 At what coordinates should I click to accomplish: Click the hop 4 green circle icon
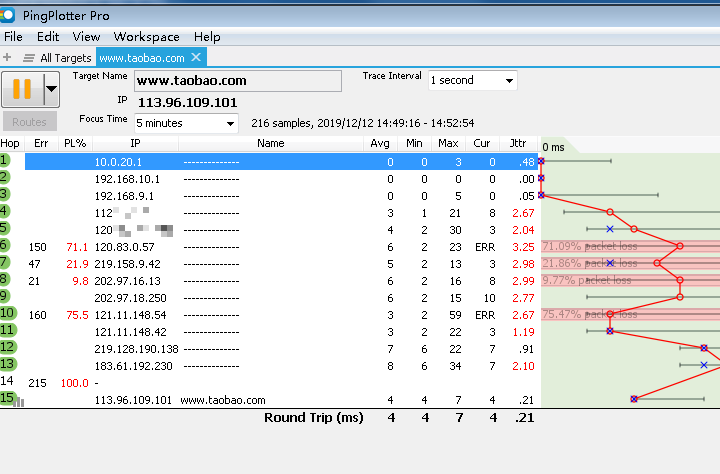(5, 211)
